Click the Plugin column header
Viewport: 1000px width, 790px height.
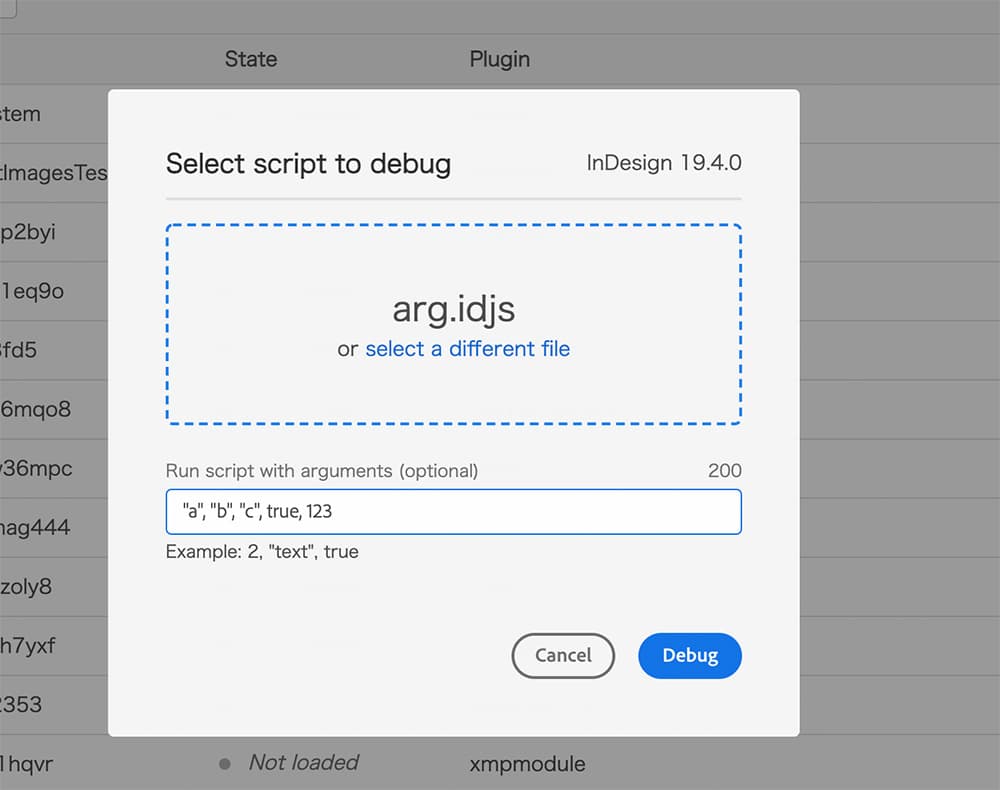499,59
